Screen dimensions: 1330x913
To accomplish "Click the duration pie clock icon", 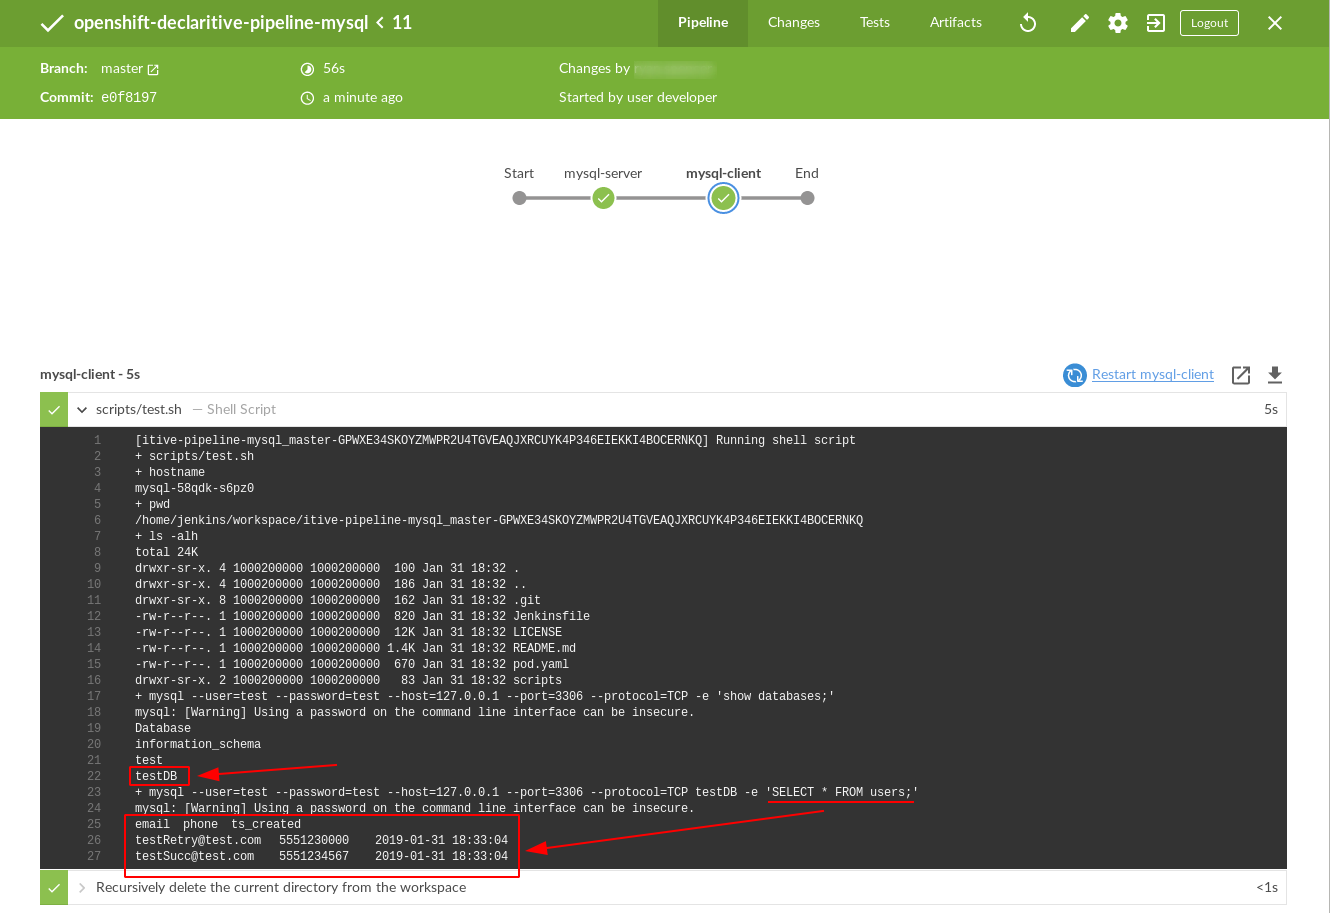I will [x=307, y=69].
